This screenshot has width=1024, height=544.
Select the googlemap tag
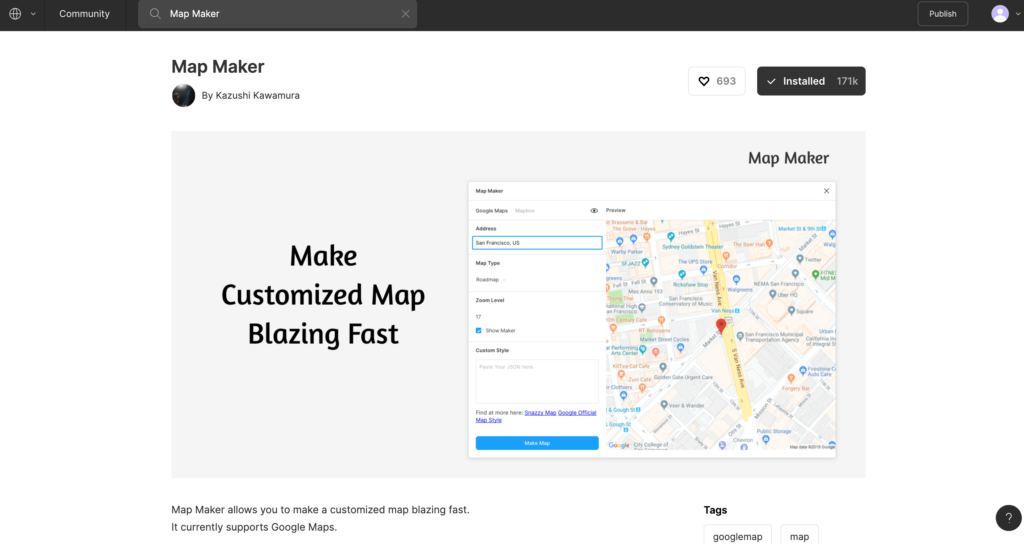click(737, 536)
